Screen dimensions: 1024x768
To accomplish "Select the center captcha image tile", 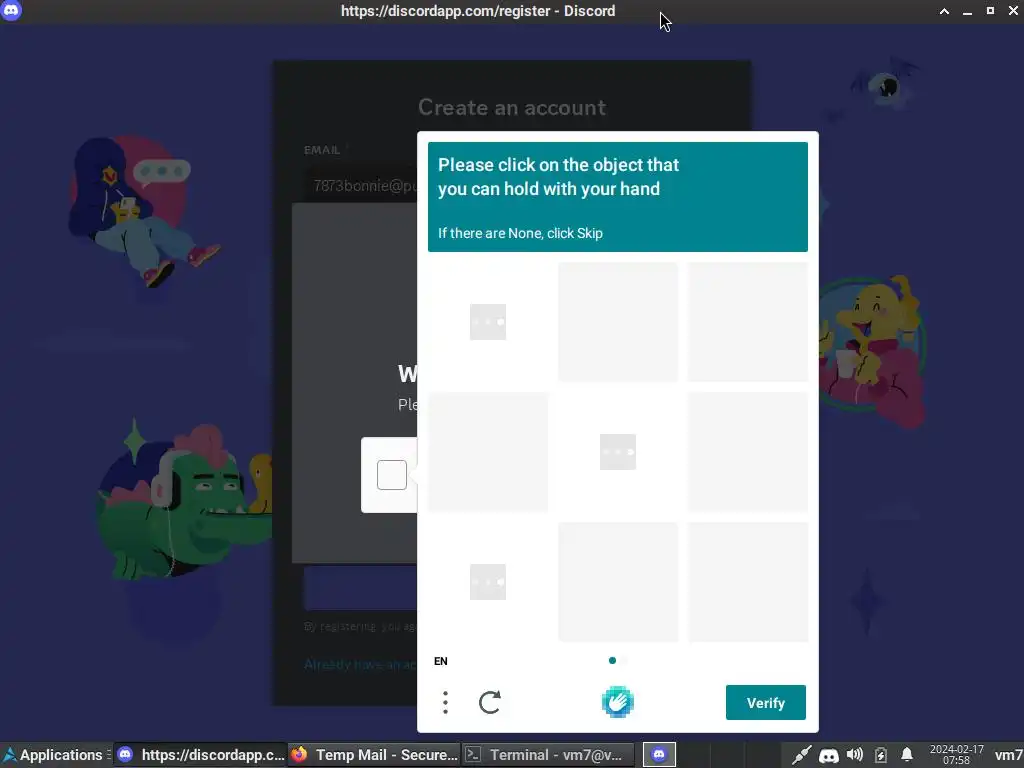I will click(618, 452).
